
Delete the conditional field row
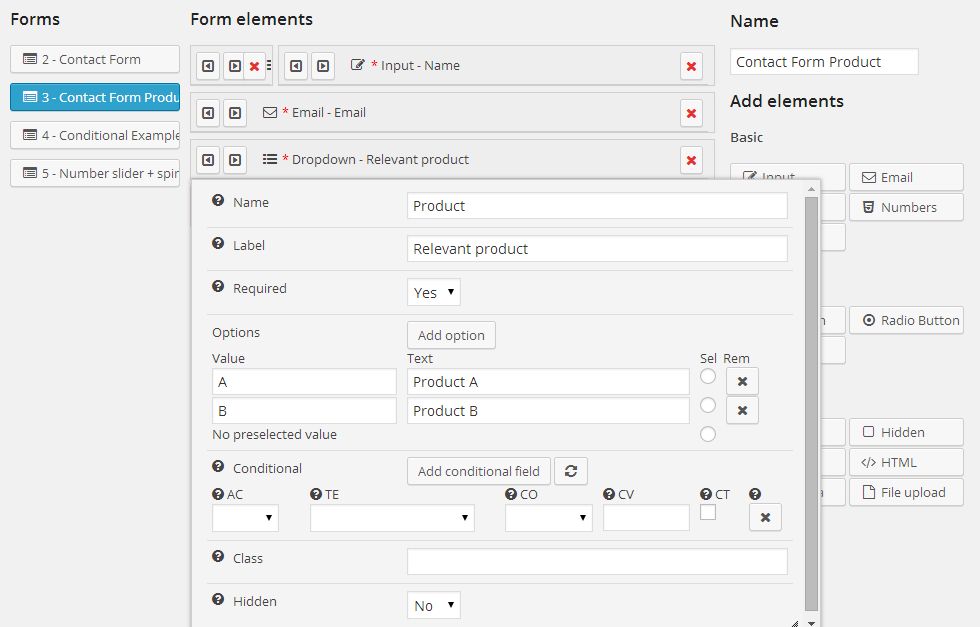765,517
